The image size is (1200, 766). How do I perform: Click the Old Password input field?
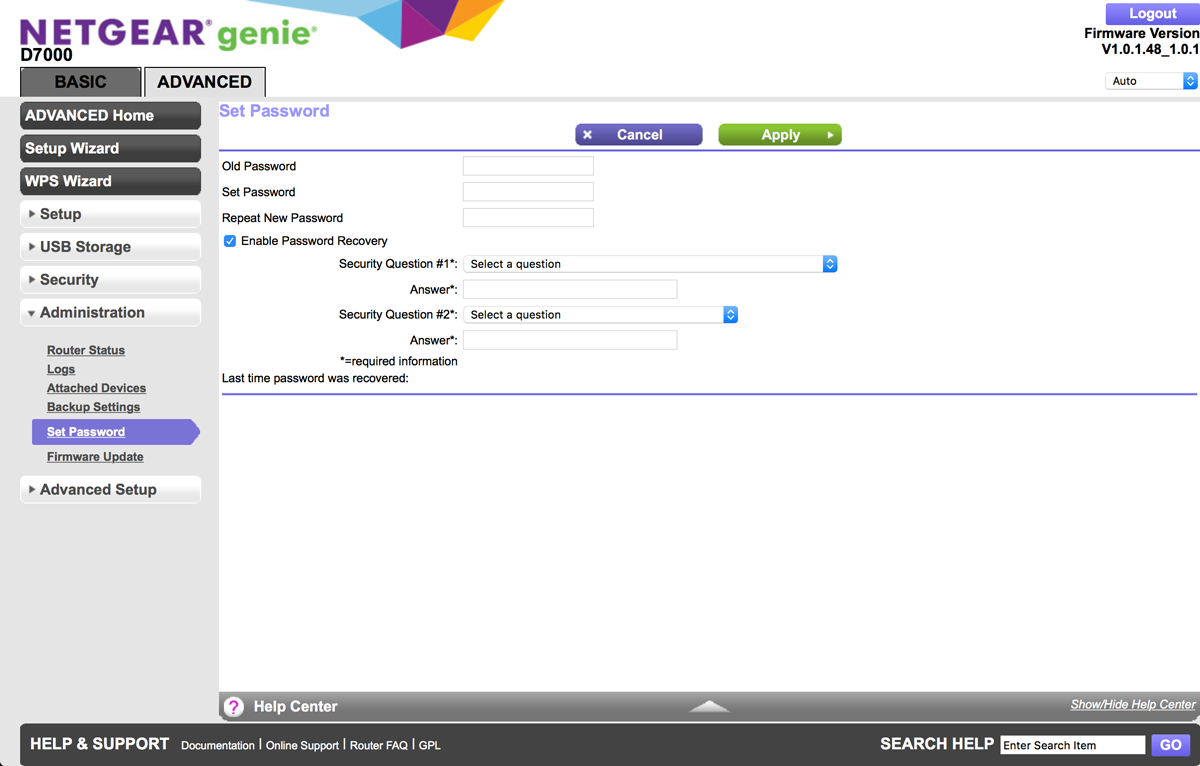tap(528, 166)
